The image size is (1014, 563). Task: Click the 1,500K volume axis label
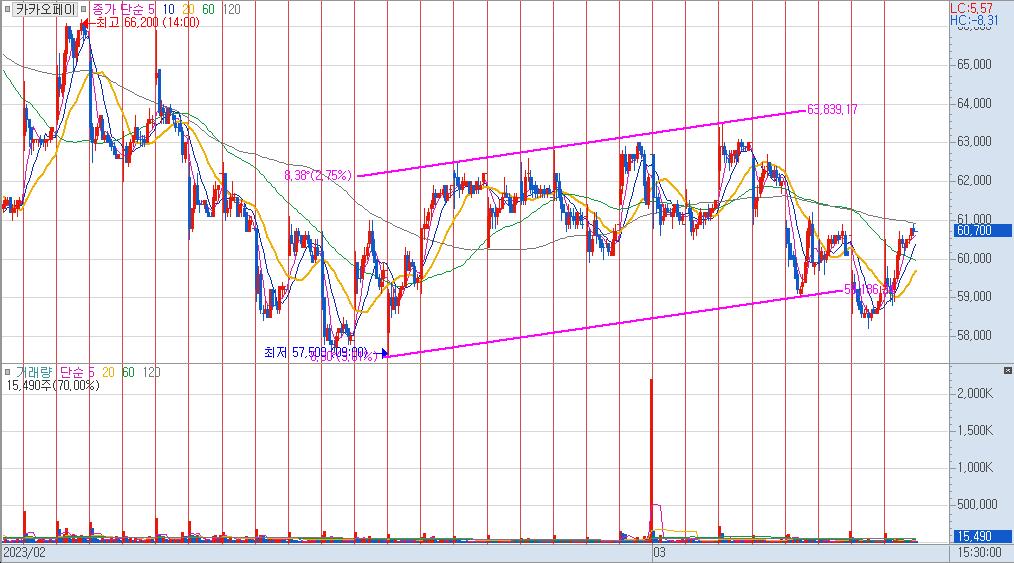point(975,430)
